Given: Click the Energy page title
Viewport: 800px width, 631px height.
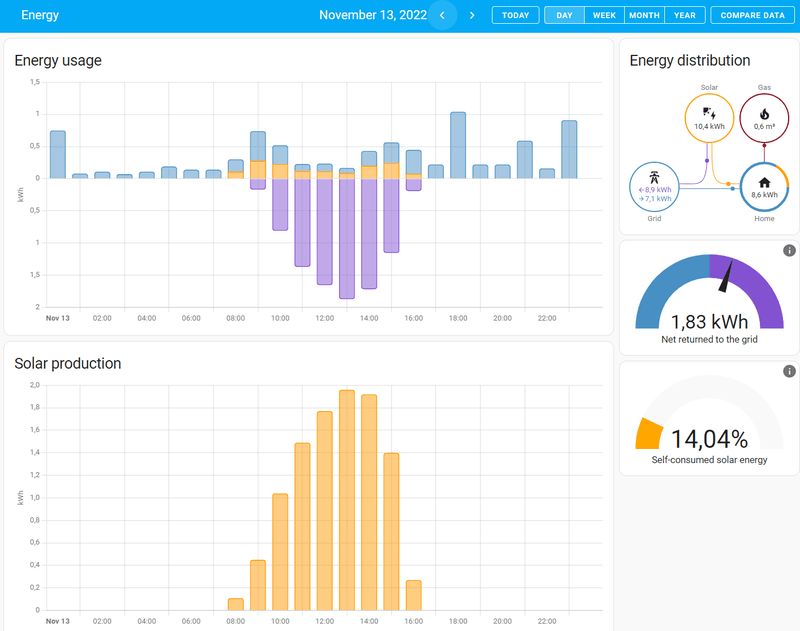Looking at the screenshot, I should 40,15.
